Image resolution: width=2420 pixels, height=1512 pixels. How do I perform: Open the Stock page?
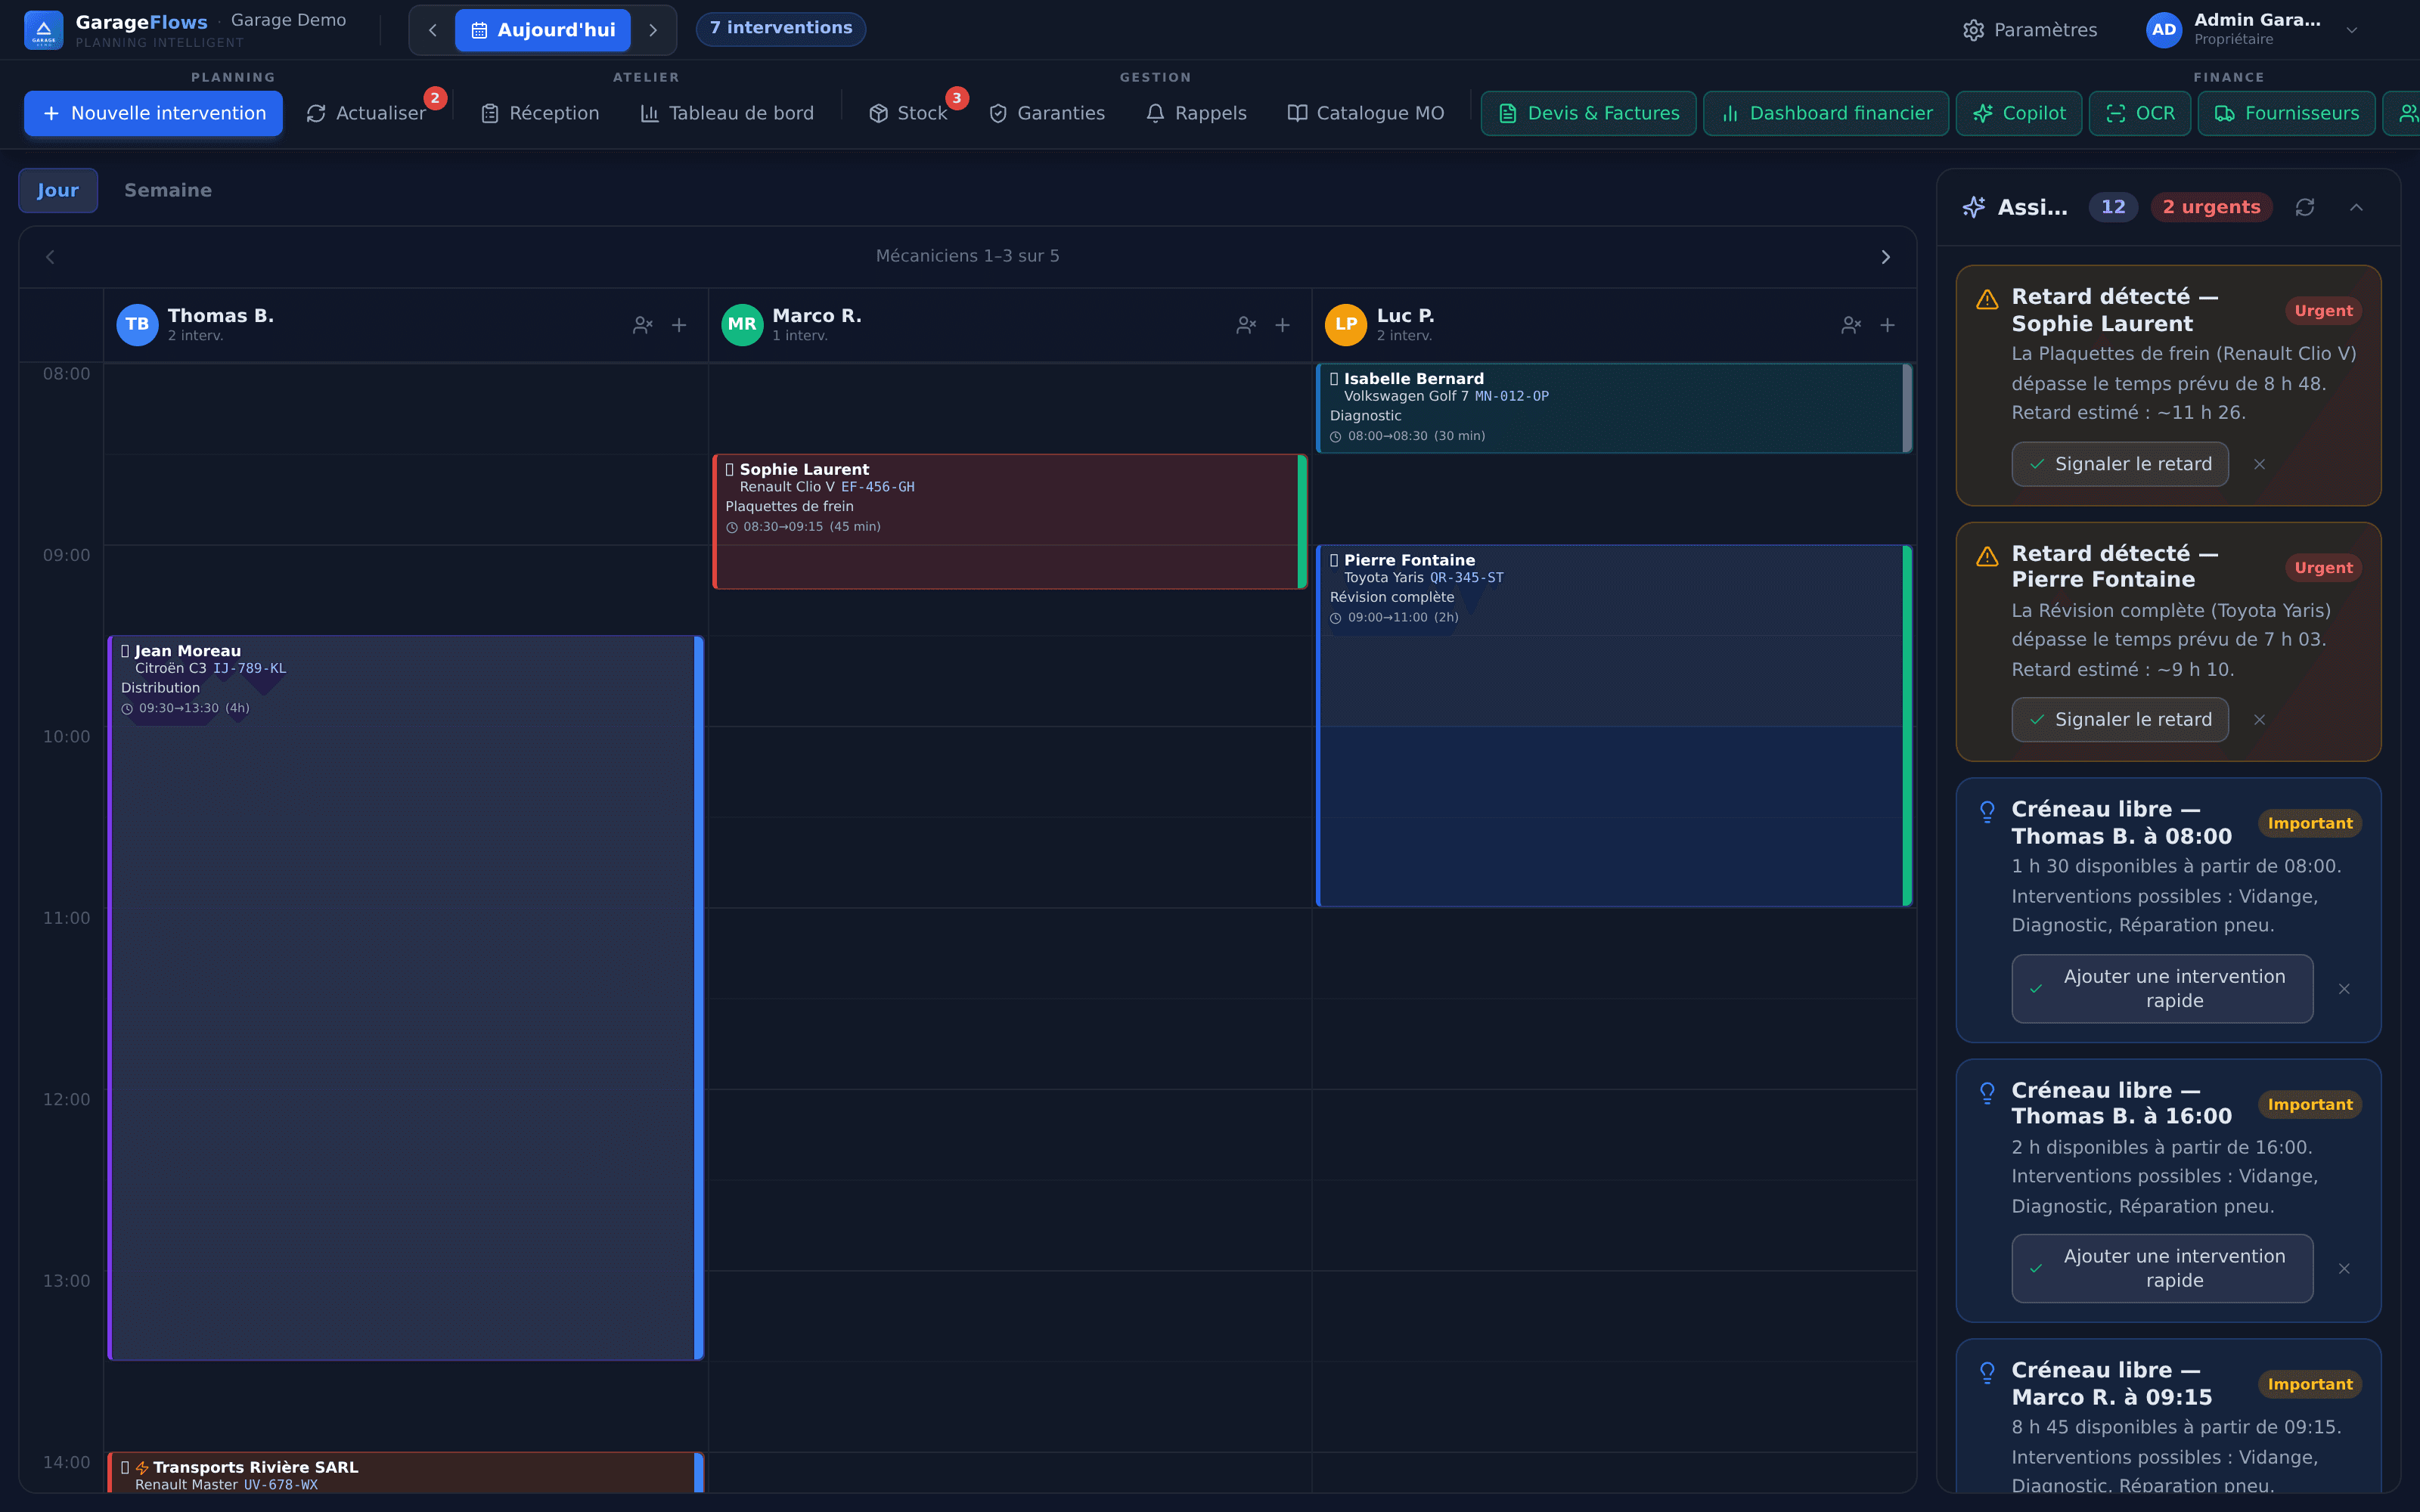coord(908,113)
